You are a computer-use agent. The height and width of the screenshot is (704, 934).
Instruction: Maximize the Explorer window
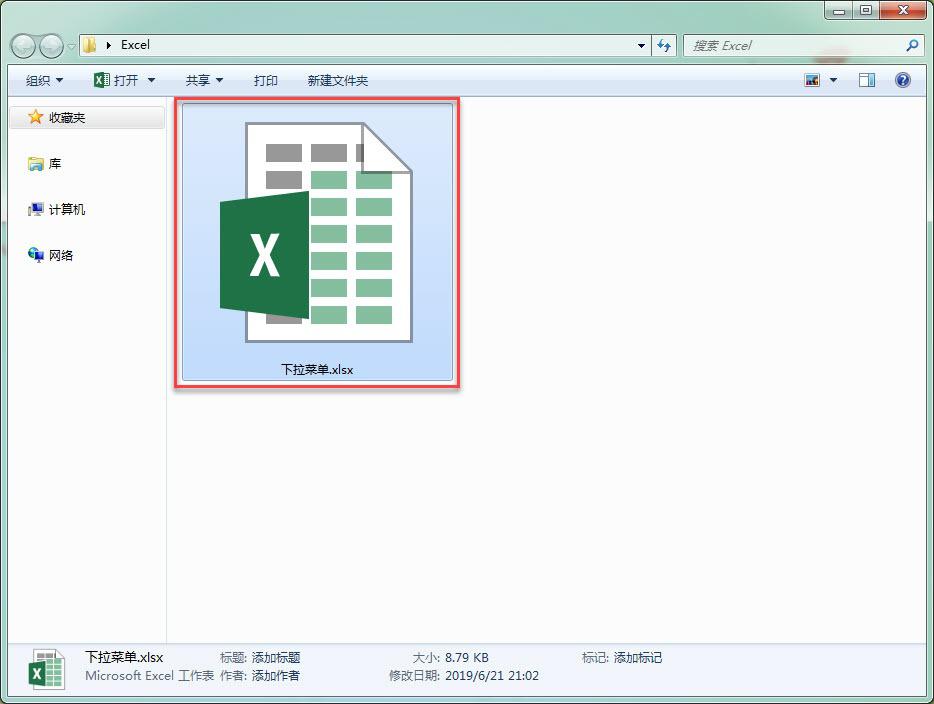click(x=865, y=10)
